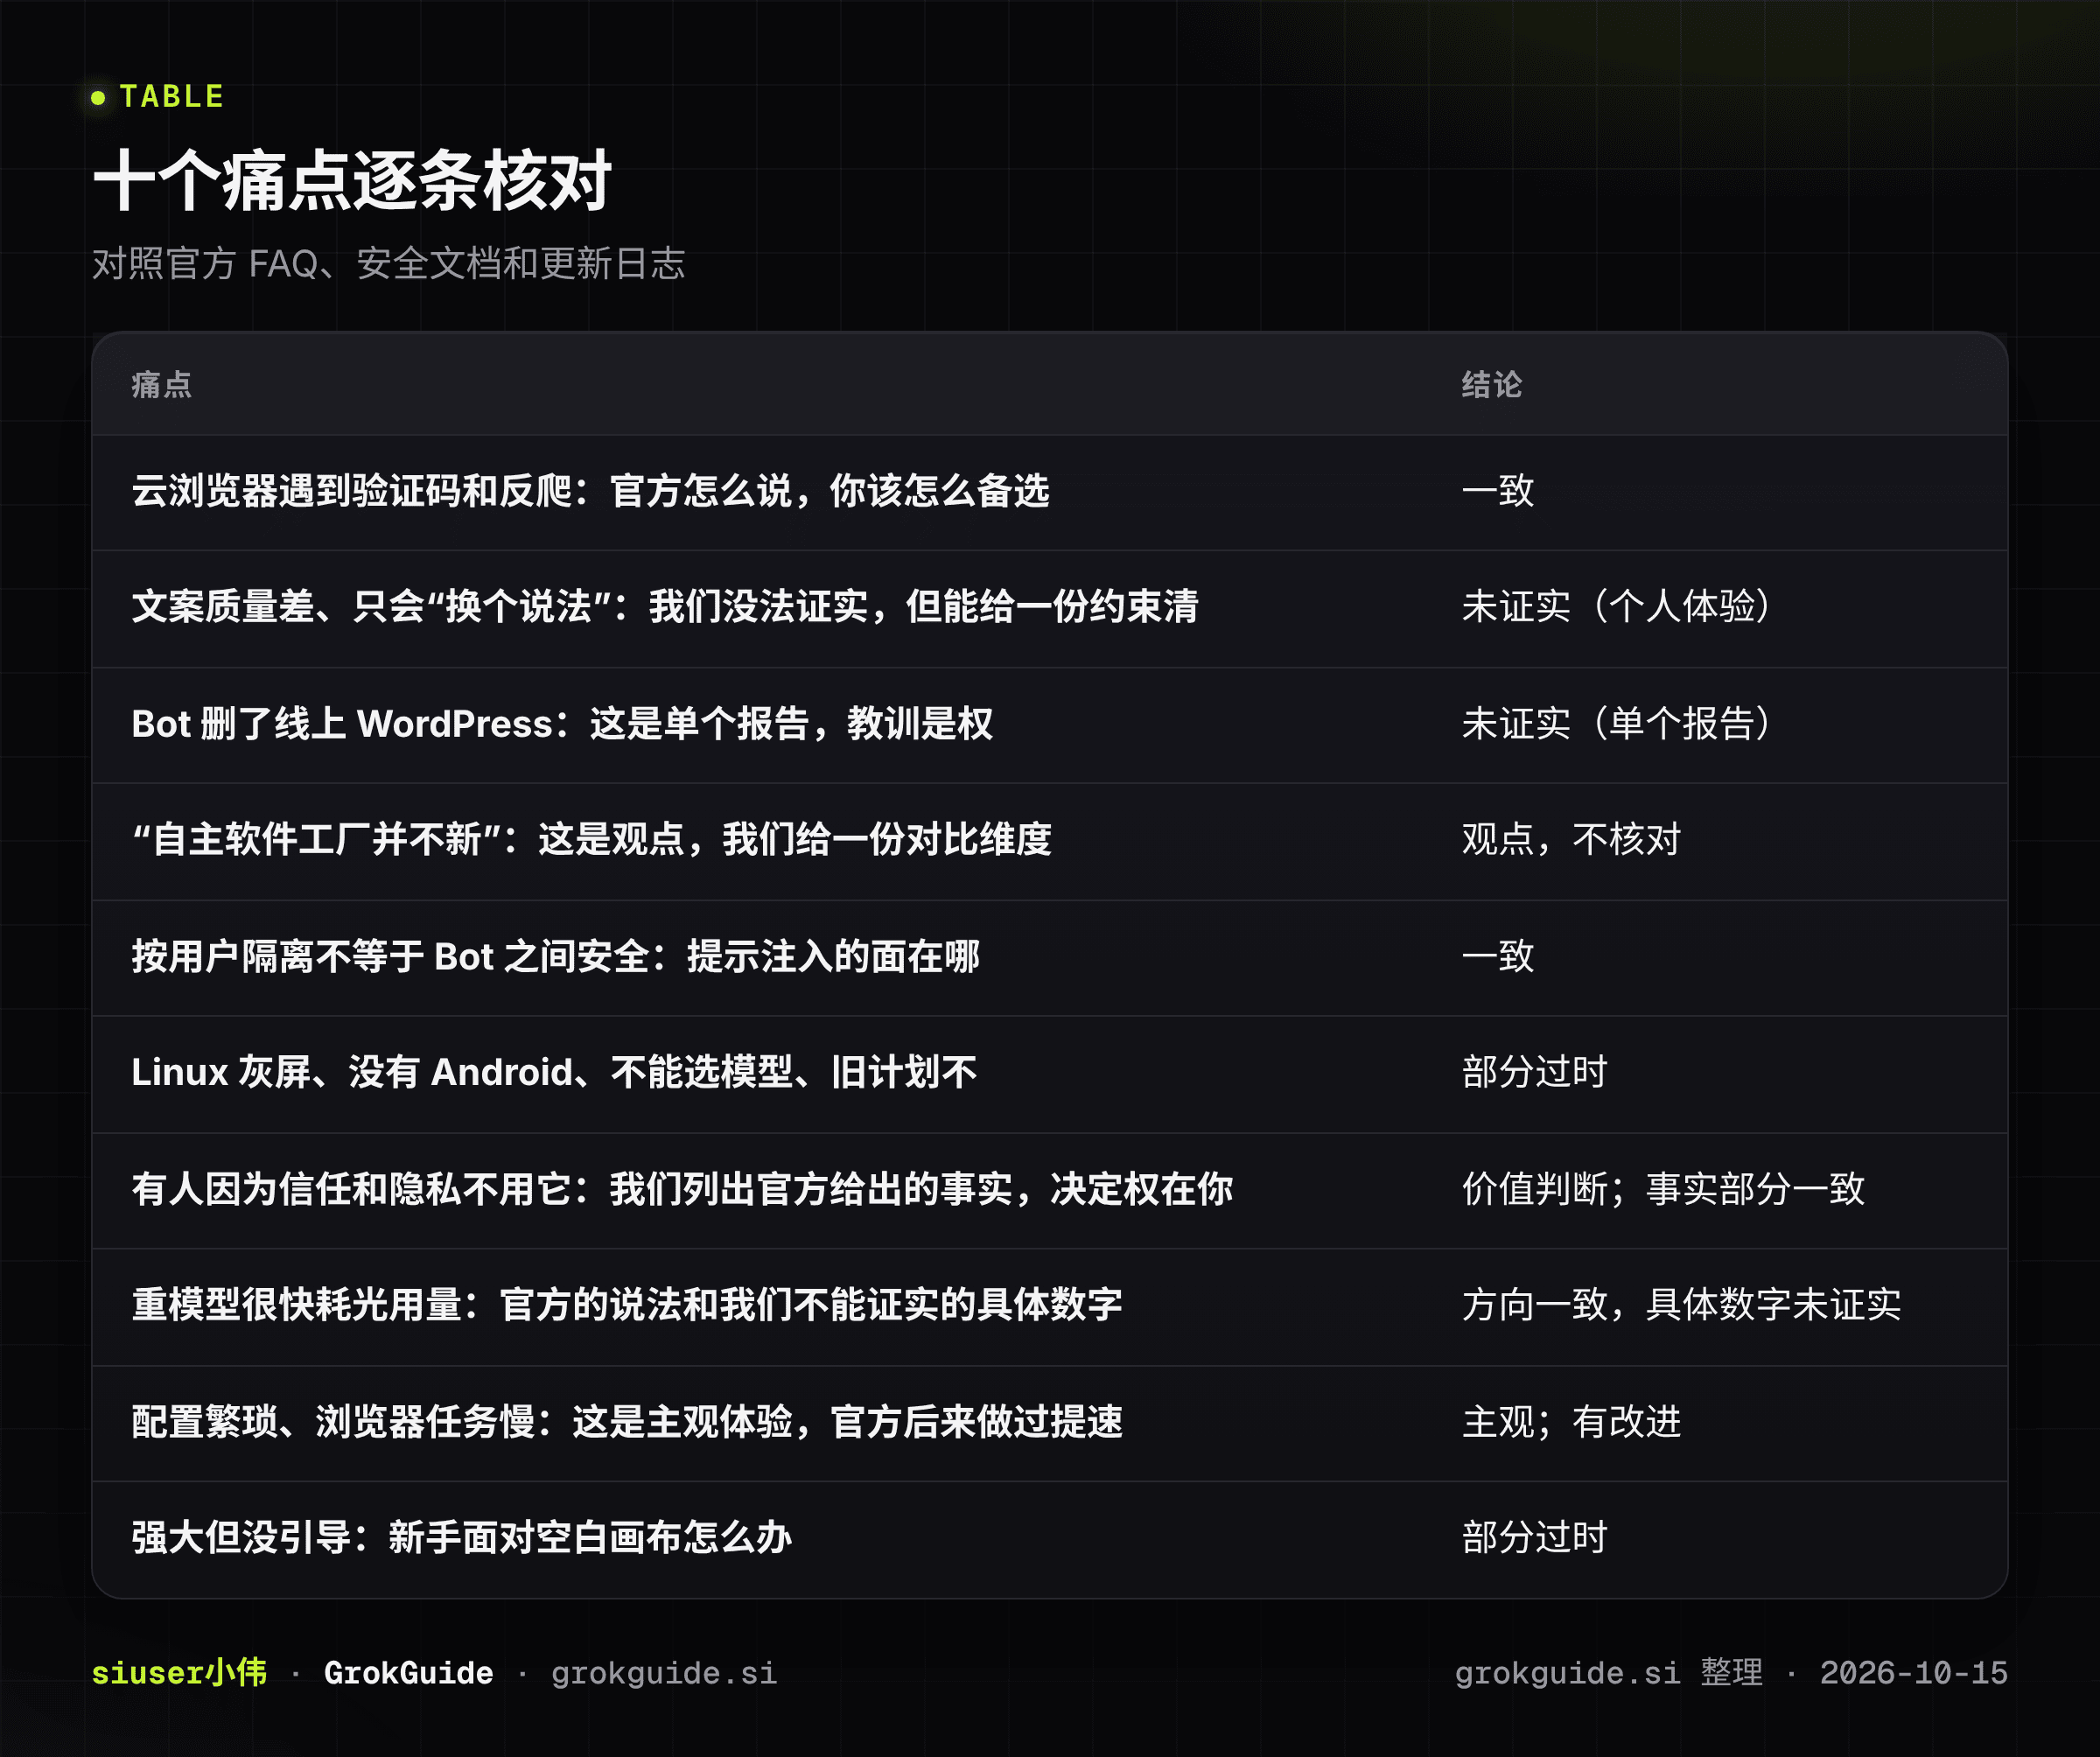The width and height of the screenshot is (2100, 1757).
Task: Click the conclusion 价值判断；事实部分一致
Action: (x=1663, y=1189)
